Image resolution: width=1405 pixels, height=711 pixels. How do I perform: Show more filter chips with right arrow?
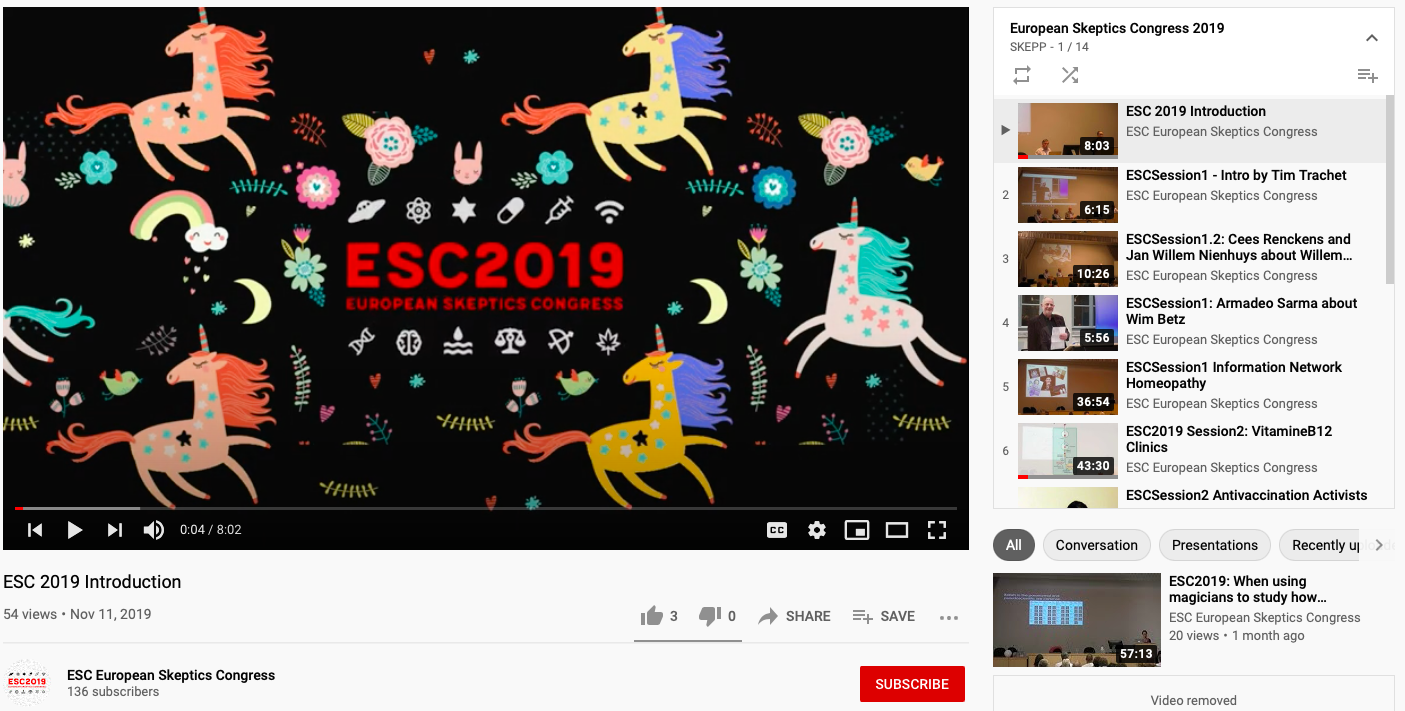1379,545
